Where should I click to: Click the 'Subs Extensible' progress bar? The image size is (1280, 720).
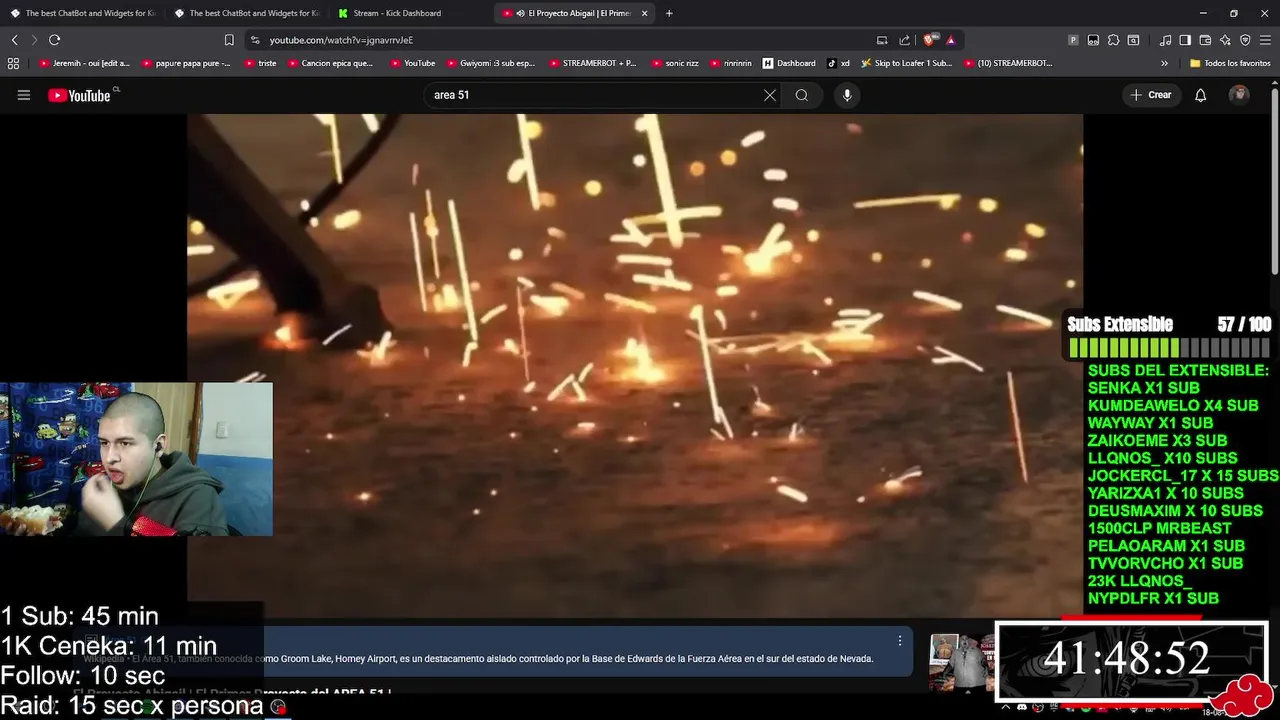click(1169, 348)
